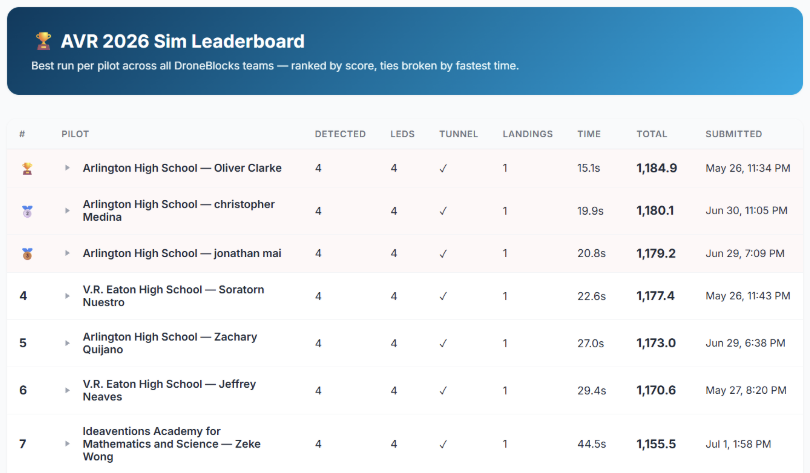Viewport: 810px width, 473px height.
Task: Click submitted date Jun 29, 7:09 PM
Action: click(x=745, y=253)
